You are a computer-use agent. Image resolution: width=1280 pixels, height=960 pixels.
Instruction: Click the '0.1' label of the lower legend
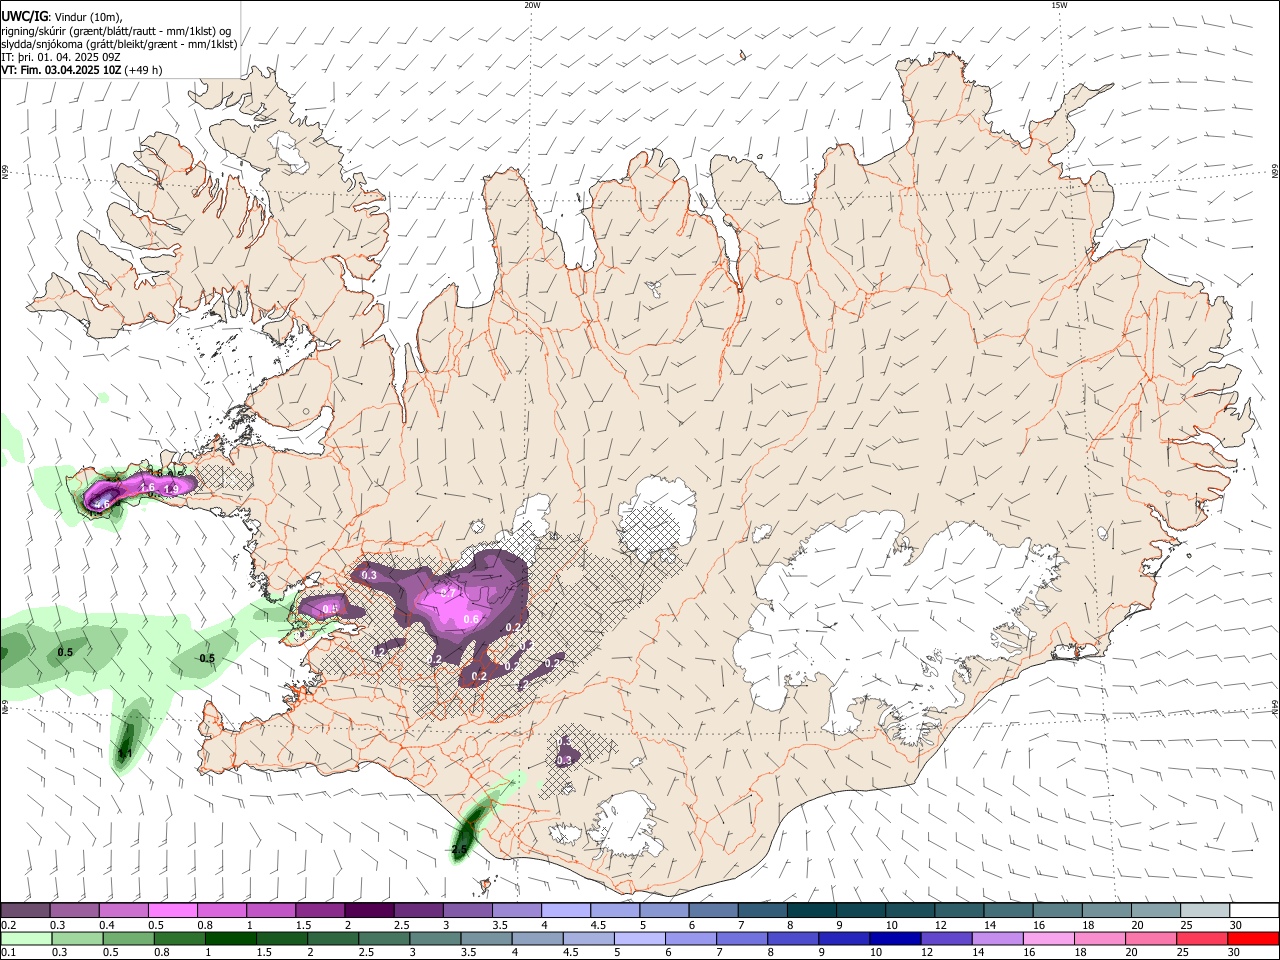click(8, 952)
